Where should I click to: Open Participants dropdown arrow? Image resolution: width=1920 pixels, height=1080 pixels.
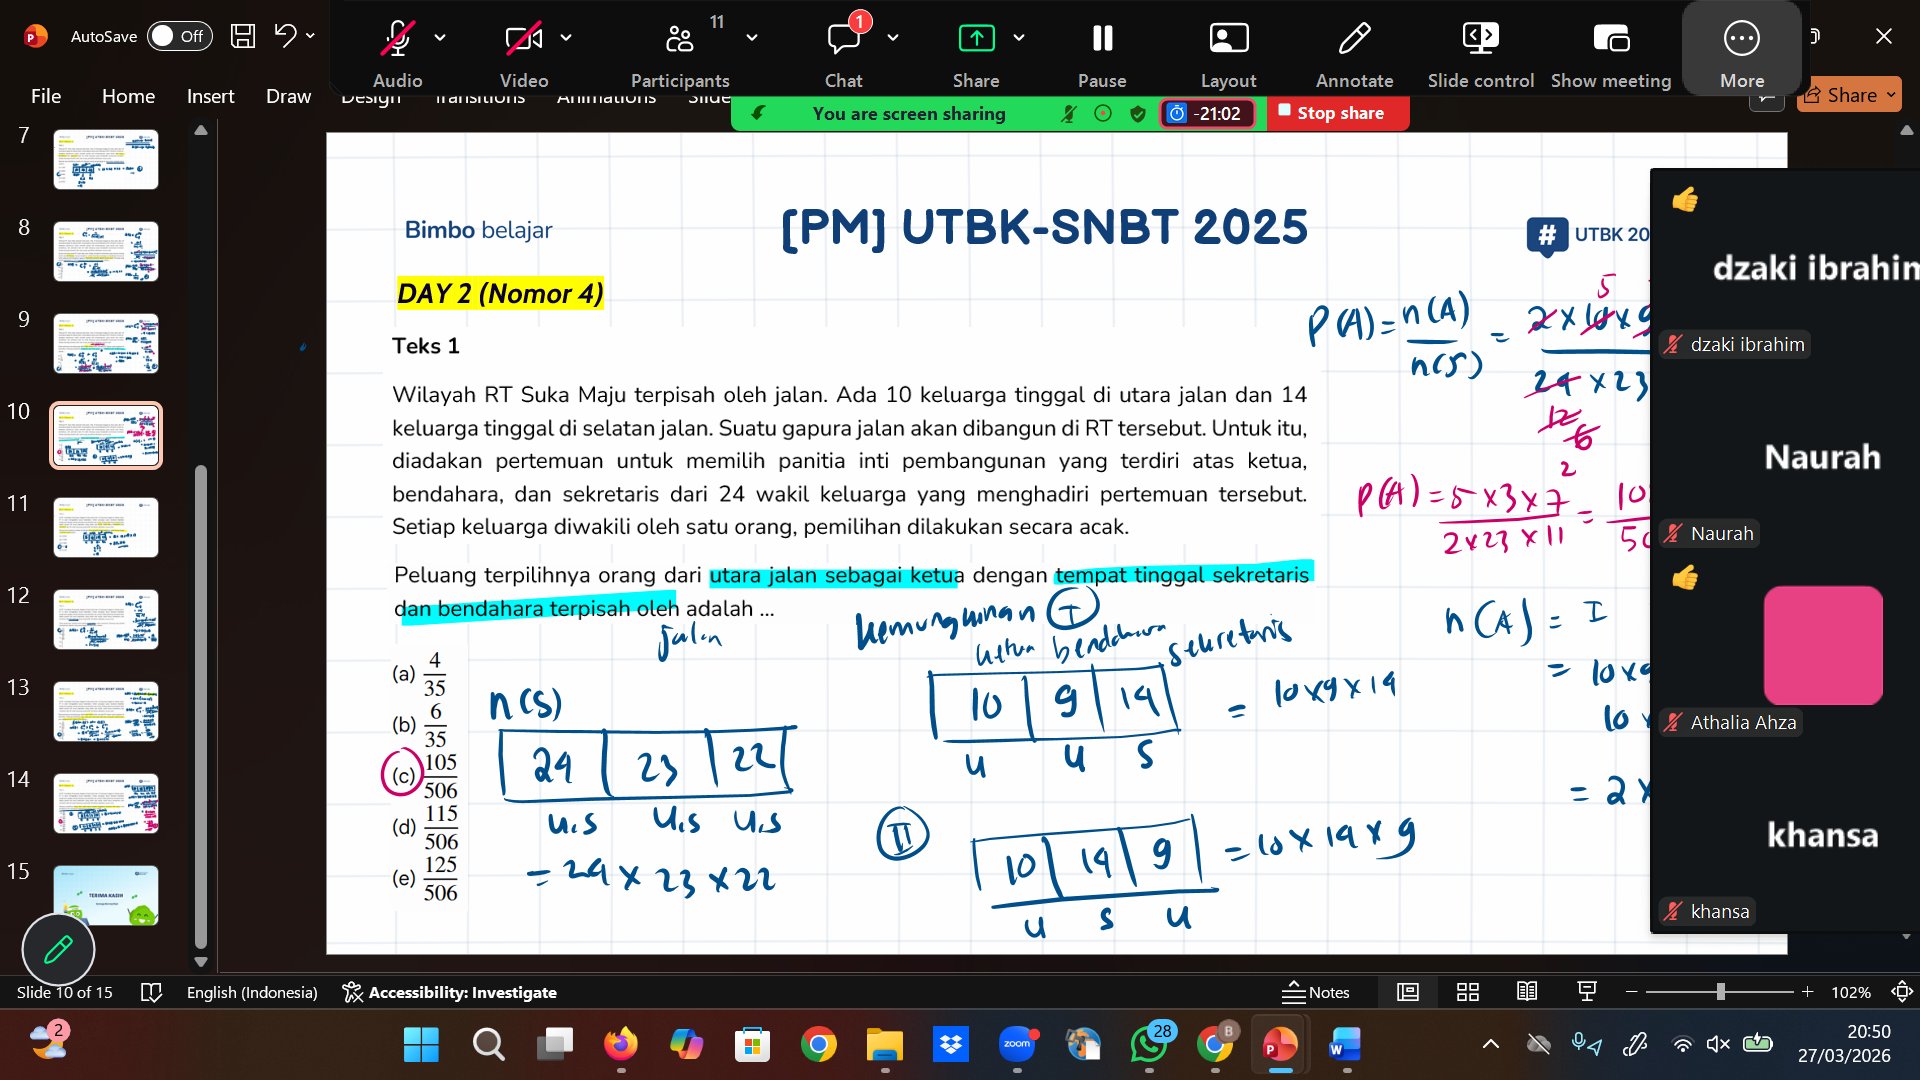point(752,38)
